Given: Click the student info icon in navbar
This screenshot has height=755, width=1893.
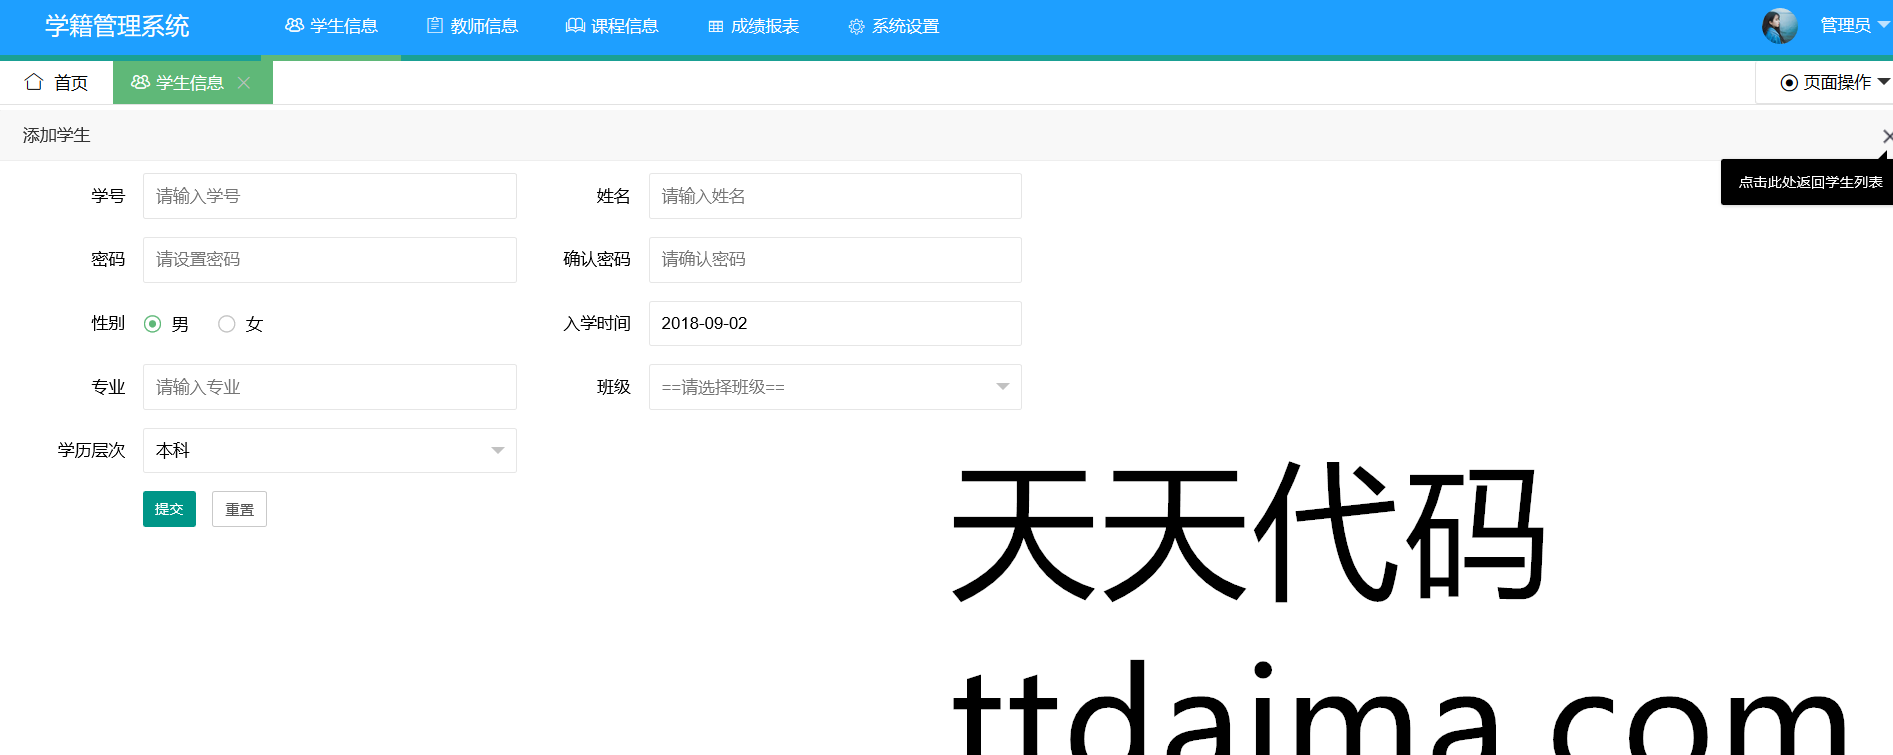Looking at the screenshot, I should point(294,26).
